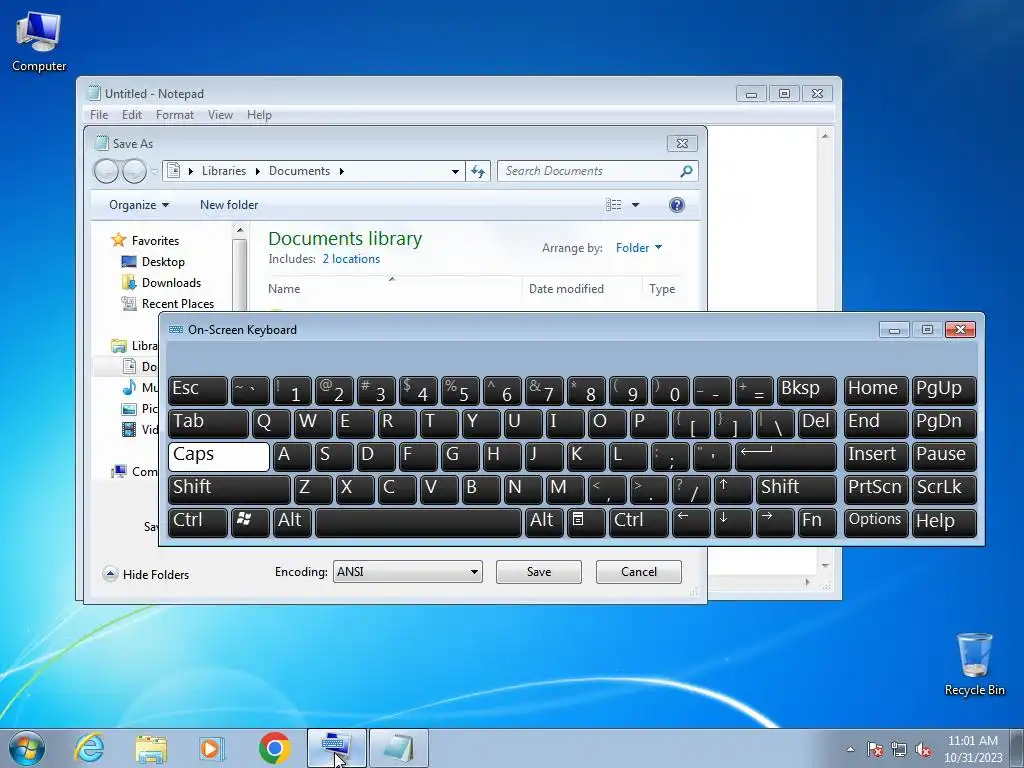1024x768 pixels.
Task: Click the Windows logo key on keyboard
Action: 250,522
